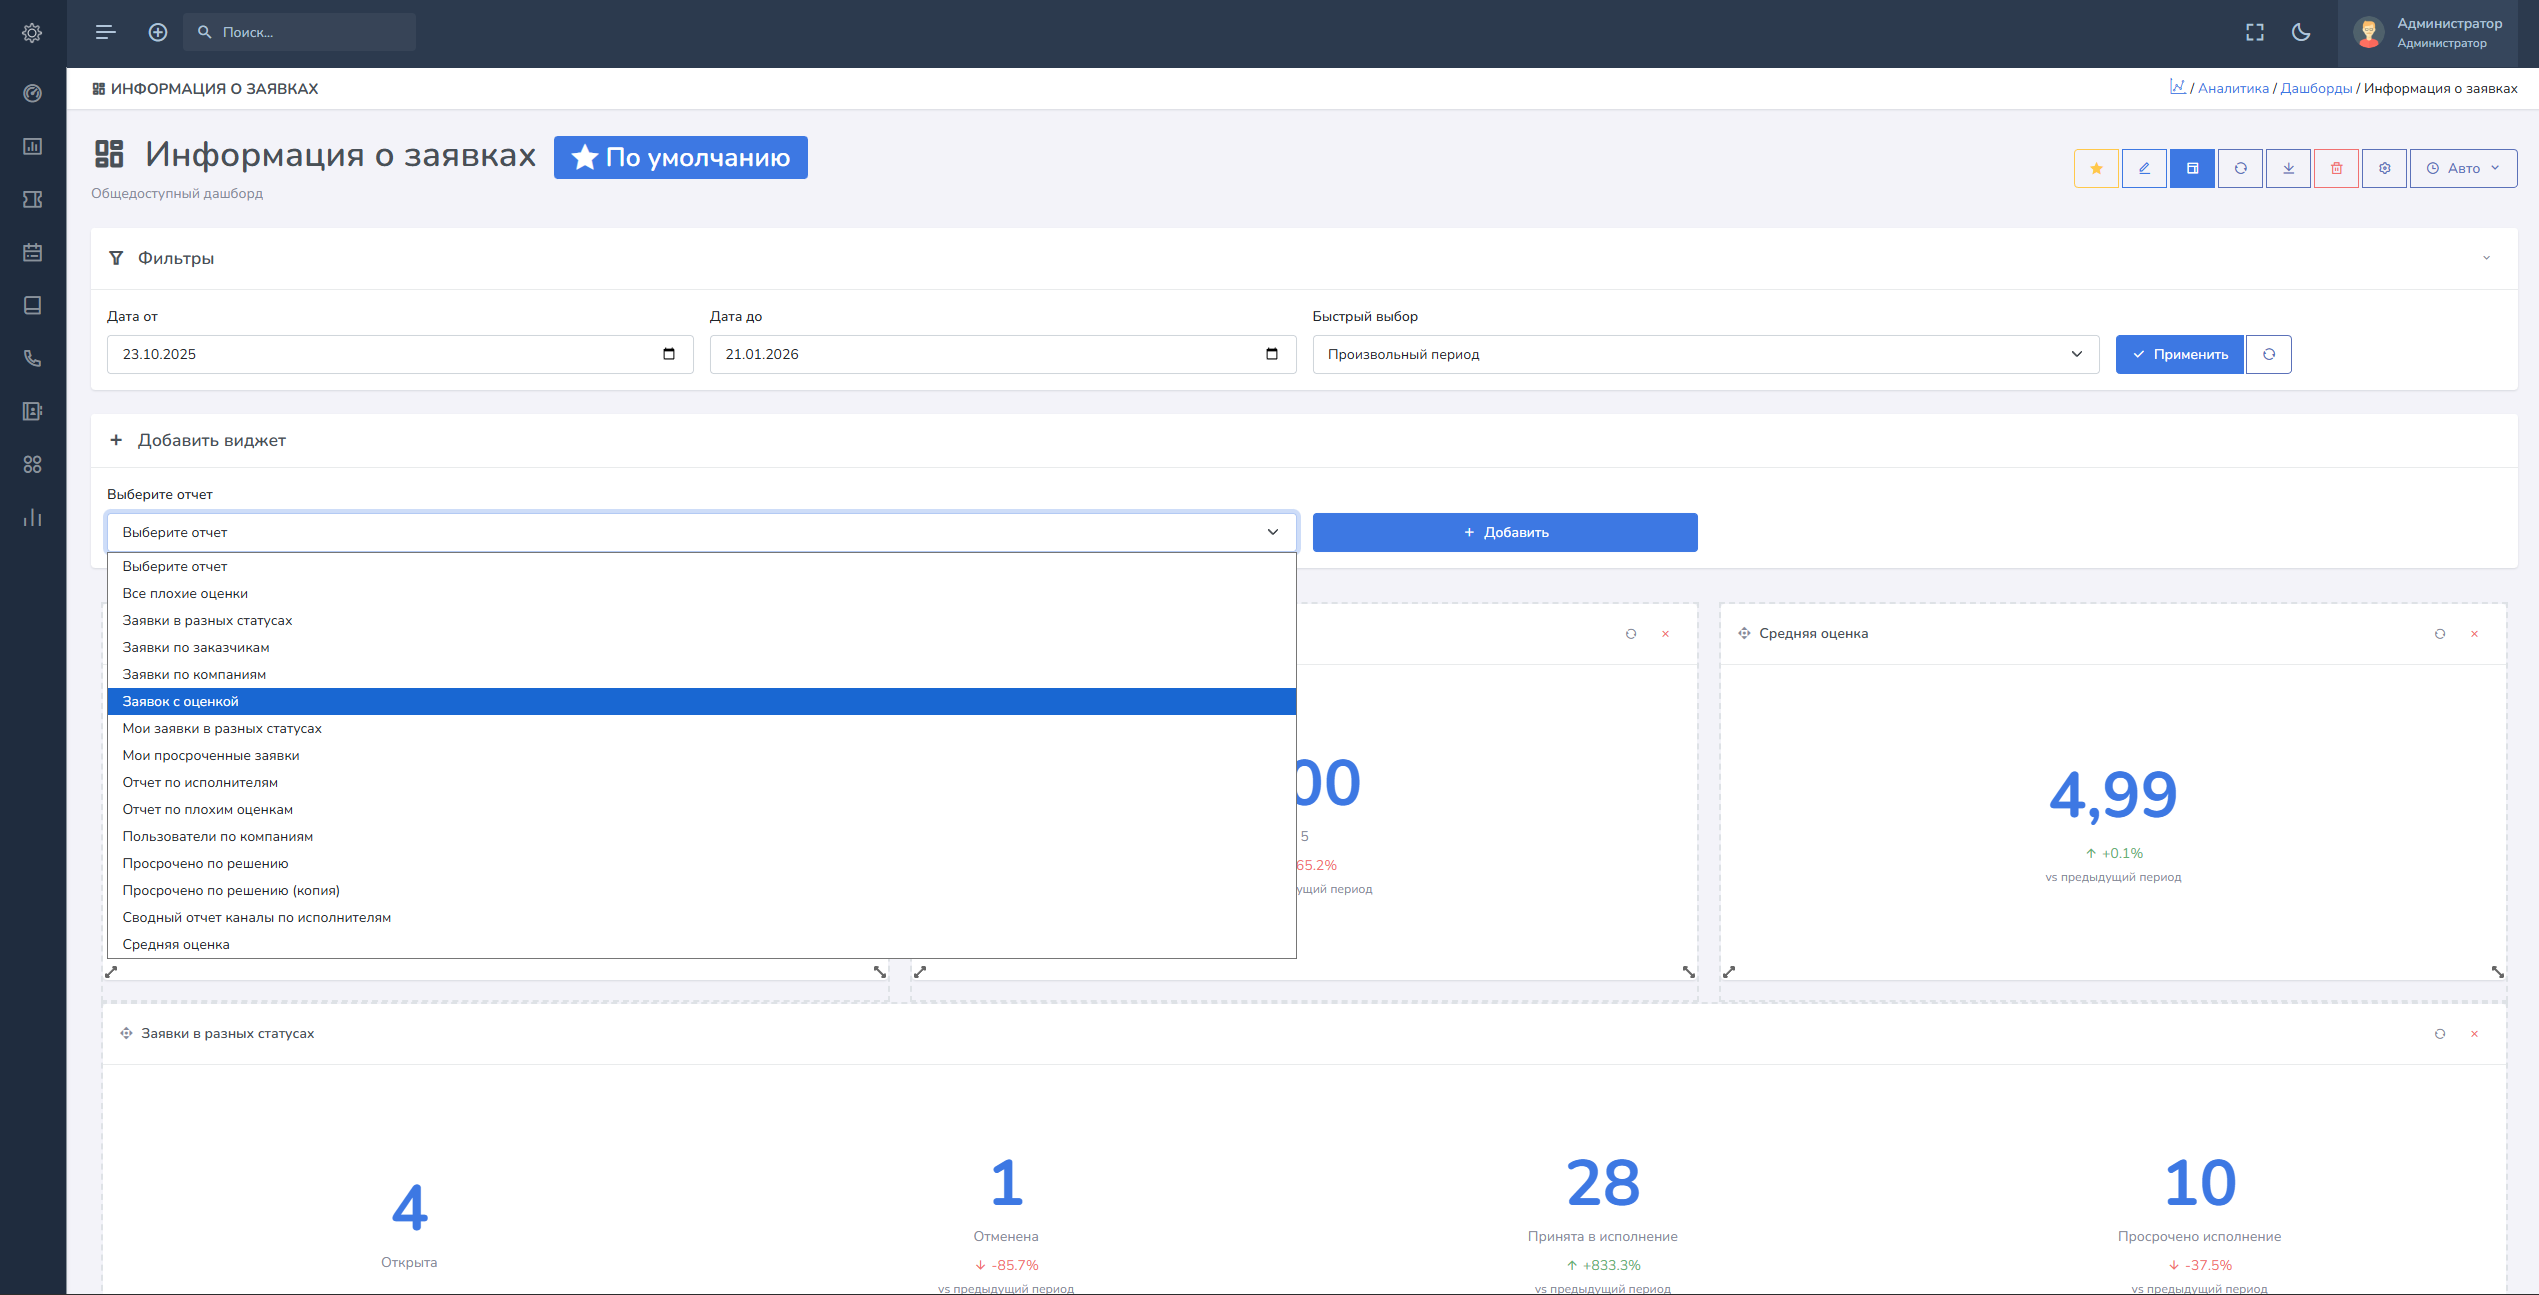Viewport: 2539px width, 1295px height.
Task: Click the pencil edit dashboard icon
Action: [x=2144, y=168]
